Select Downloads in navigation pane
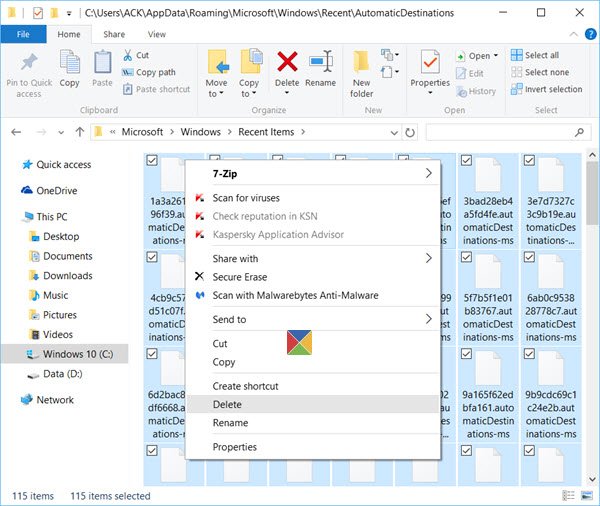Screen dimensions: 600x506 (x=68, y=276)
